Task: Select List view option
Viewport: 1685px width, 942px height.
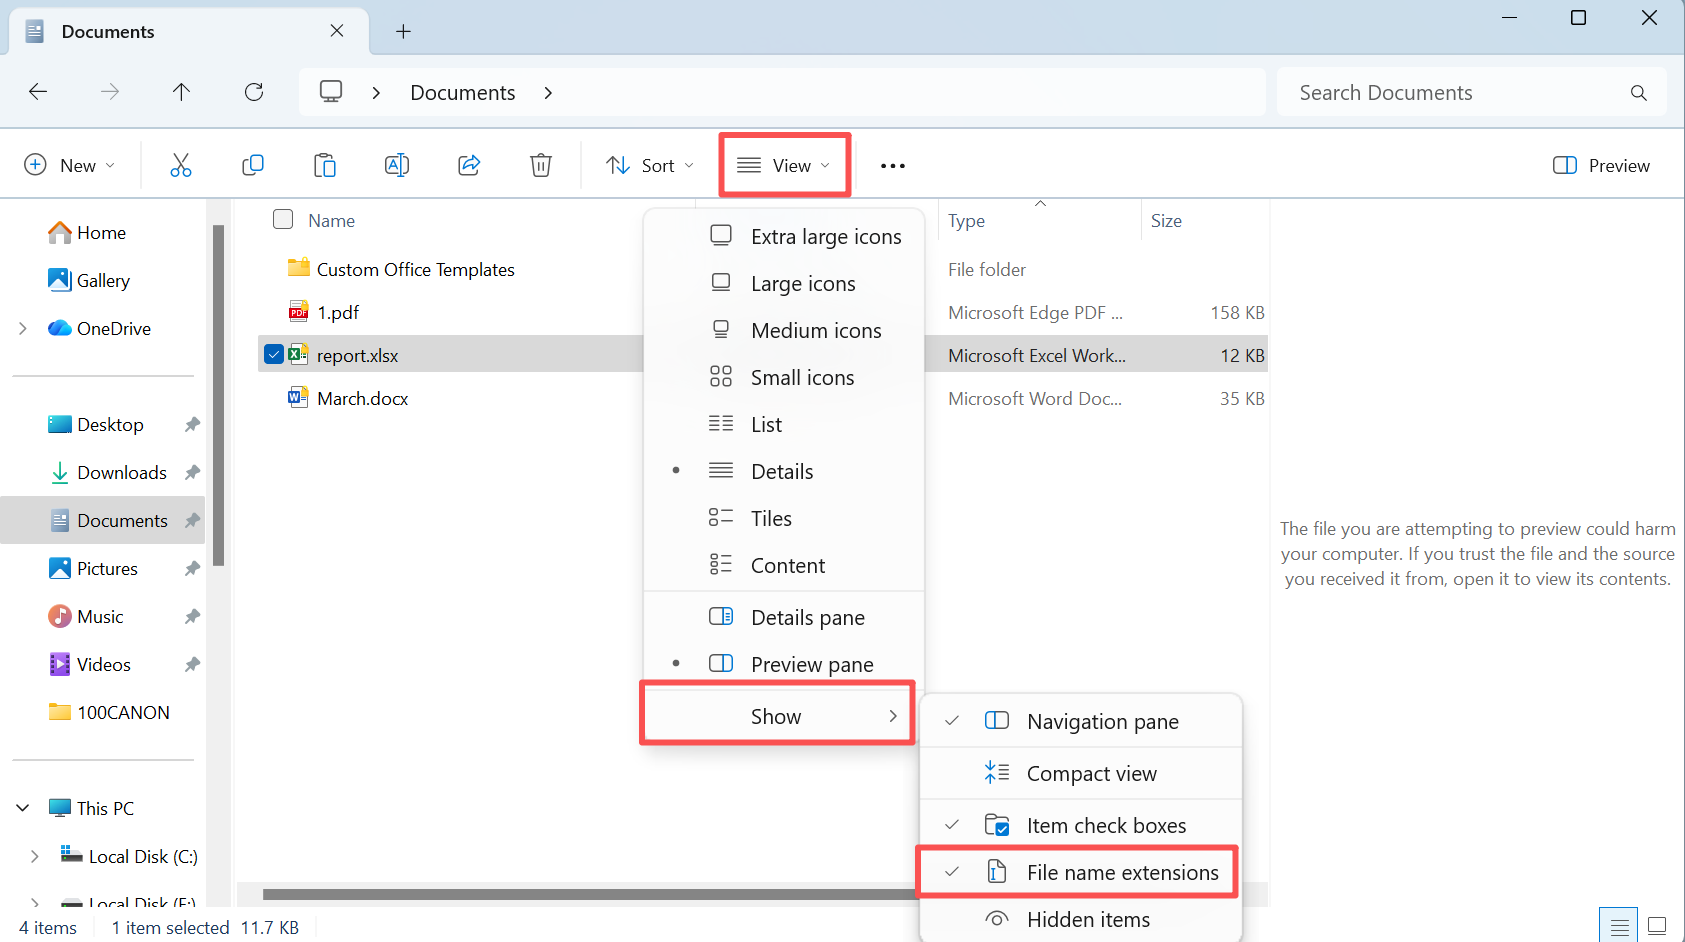Action: pyautogui.click(x=784, y=424)
